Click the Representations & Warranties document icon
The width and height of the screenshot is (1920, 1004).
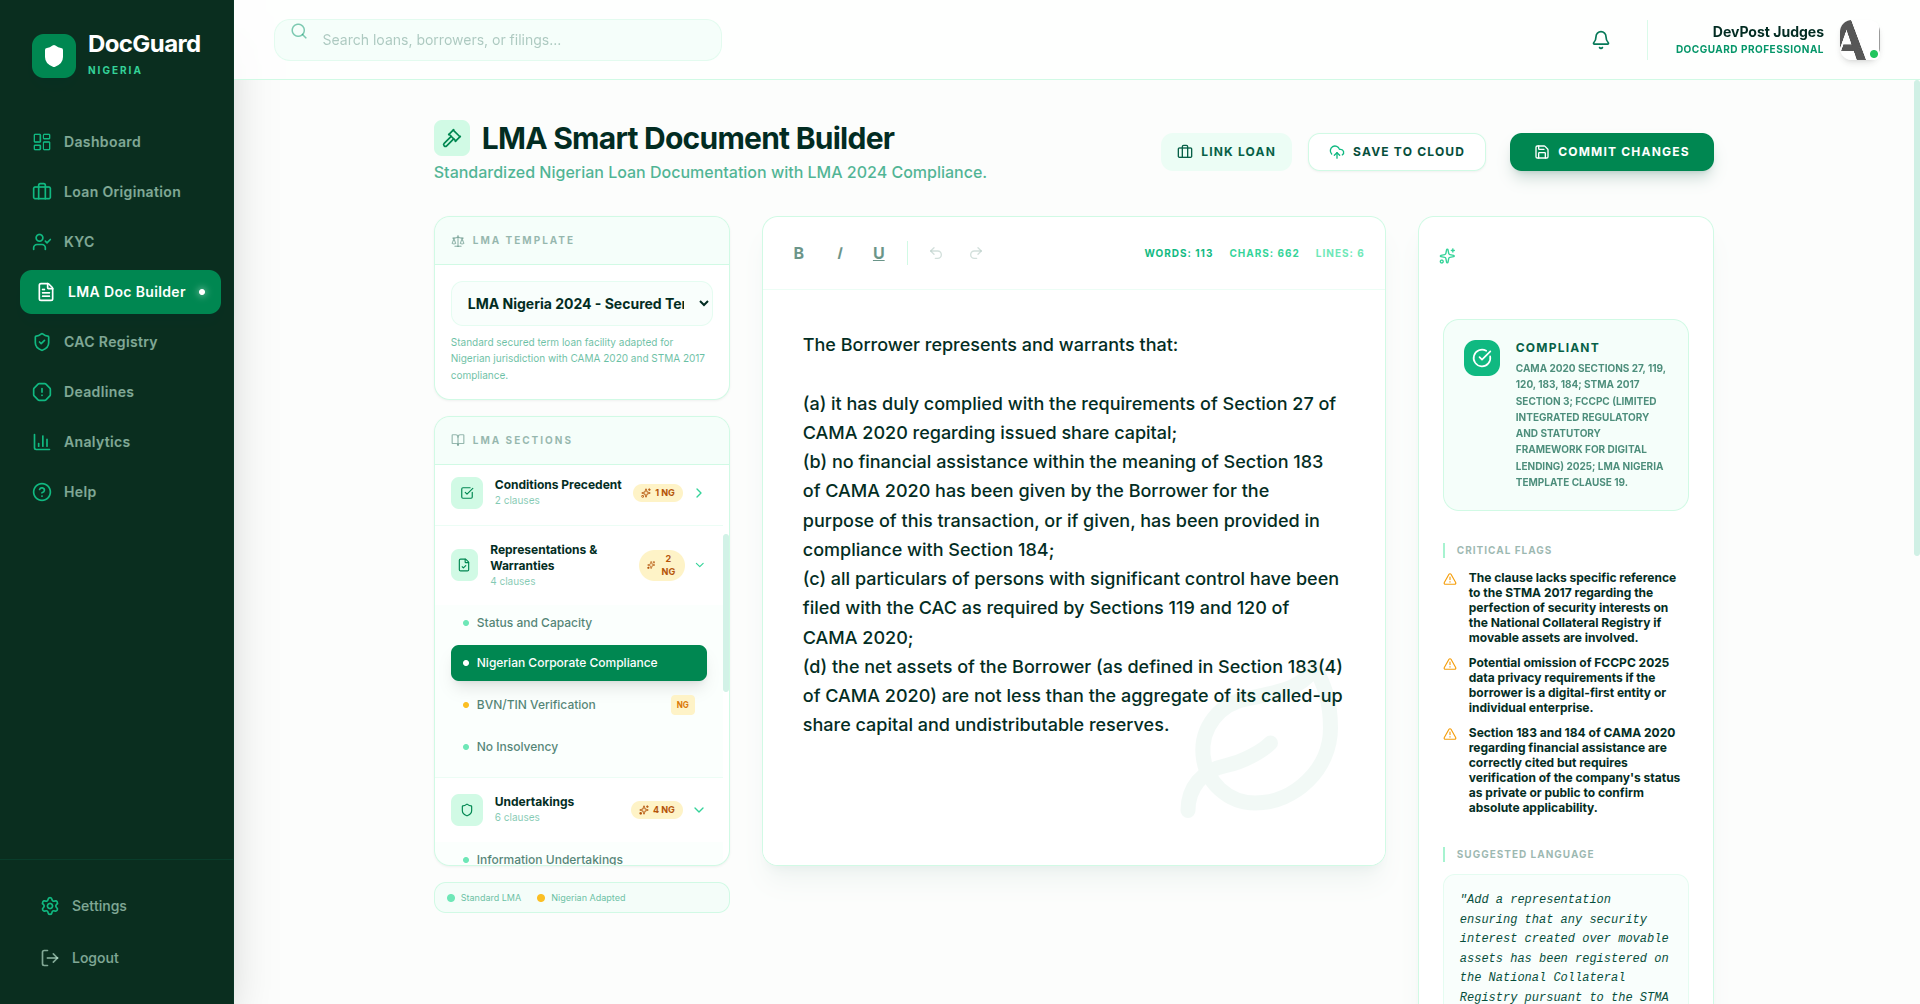[464, 565]
